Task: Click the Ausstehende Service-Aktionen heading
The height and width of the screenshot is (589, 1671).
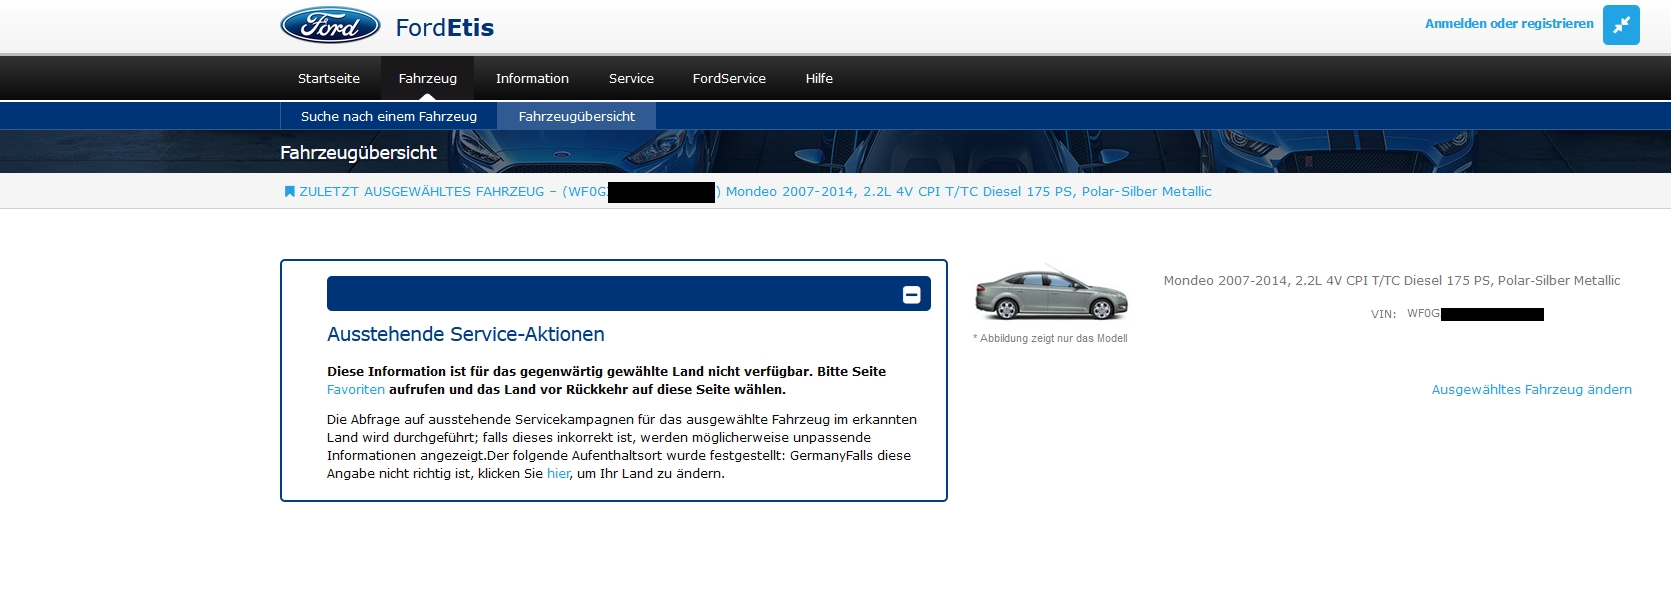Action: pyautogui.click(x=465, y=335)
